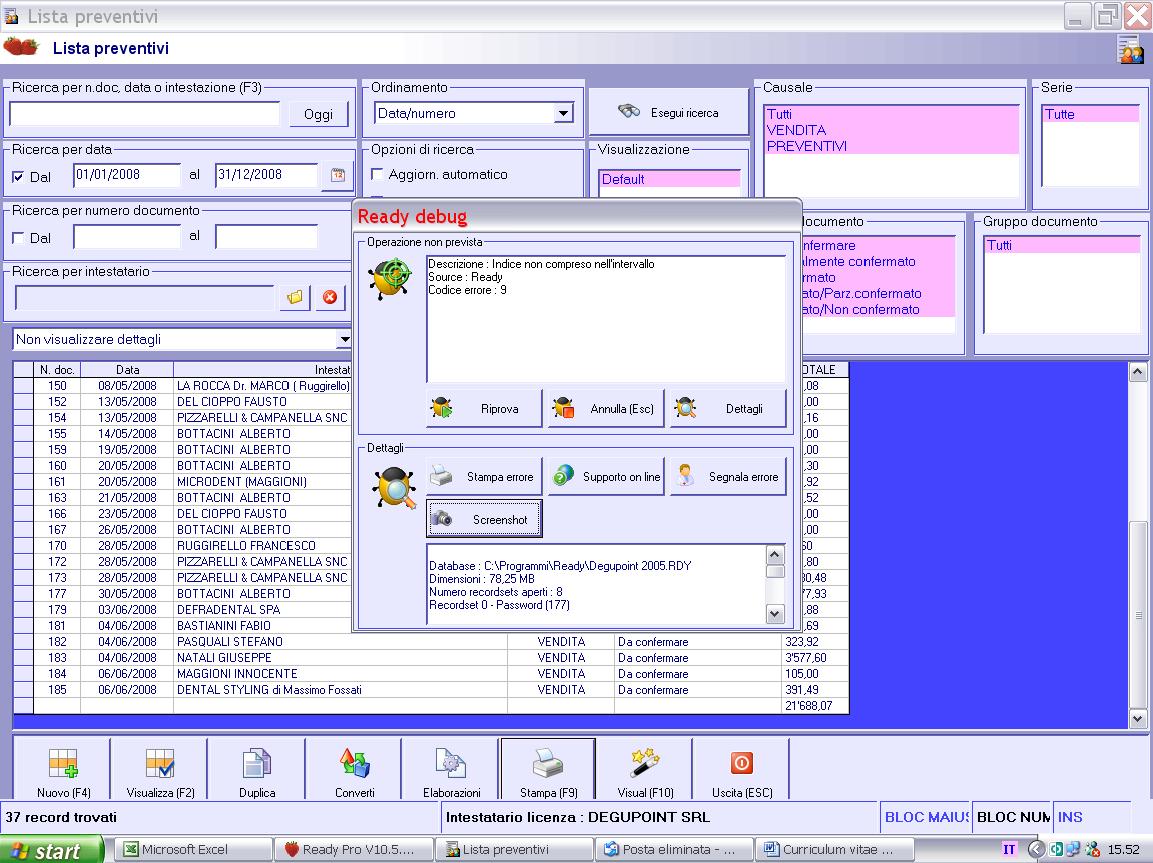Expand the Ordinamento Data/numero dropdown

[564, 114]
